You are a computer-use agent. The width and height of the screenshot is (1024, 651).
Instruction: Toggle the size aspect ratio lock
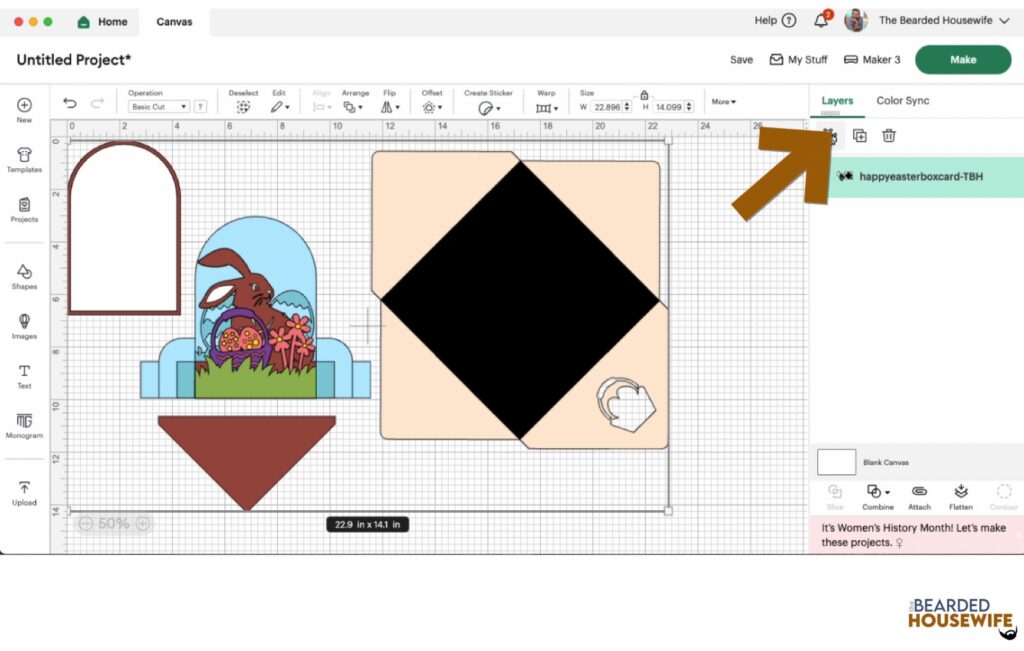tap(644, 95)
